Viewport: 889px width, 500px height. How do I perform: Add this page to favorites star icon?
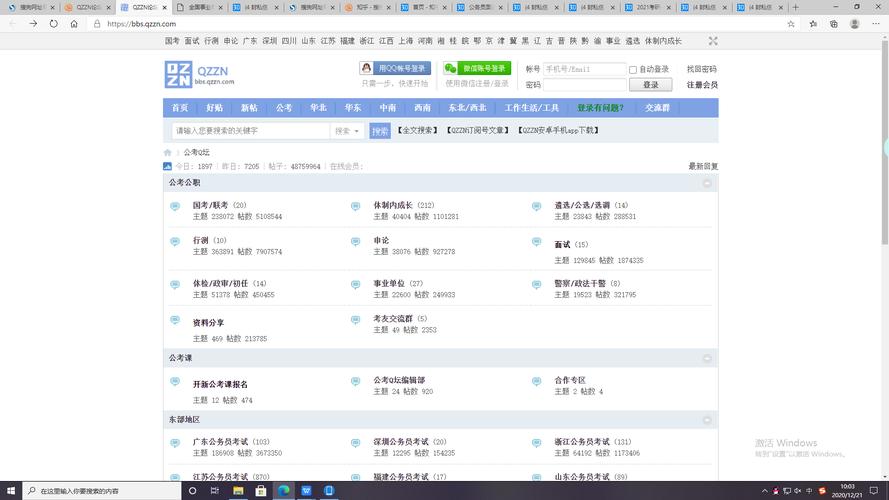click(x=791, y=24)
